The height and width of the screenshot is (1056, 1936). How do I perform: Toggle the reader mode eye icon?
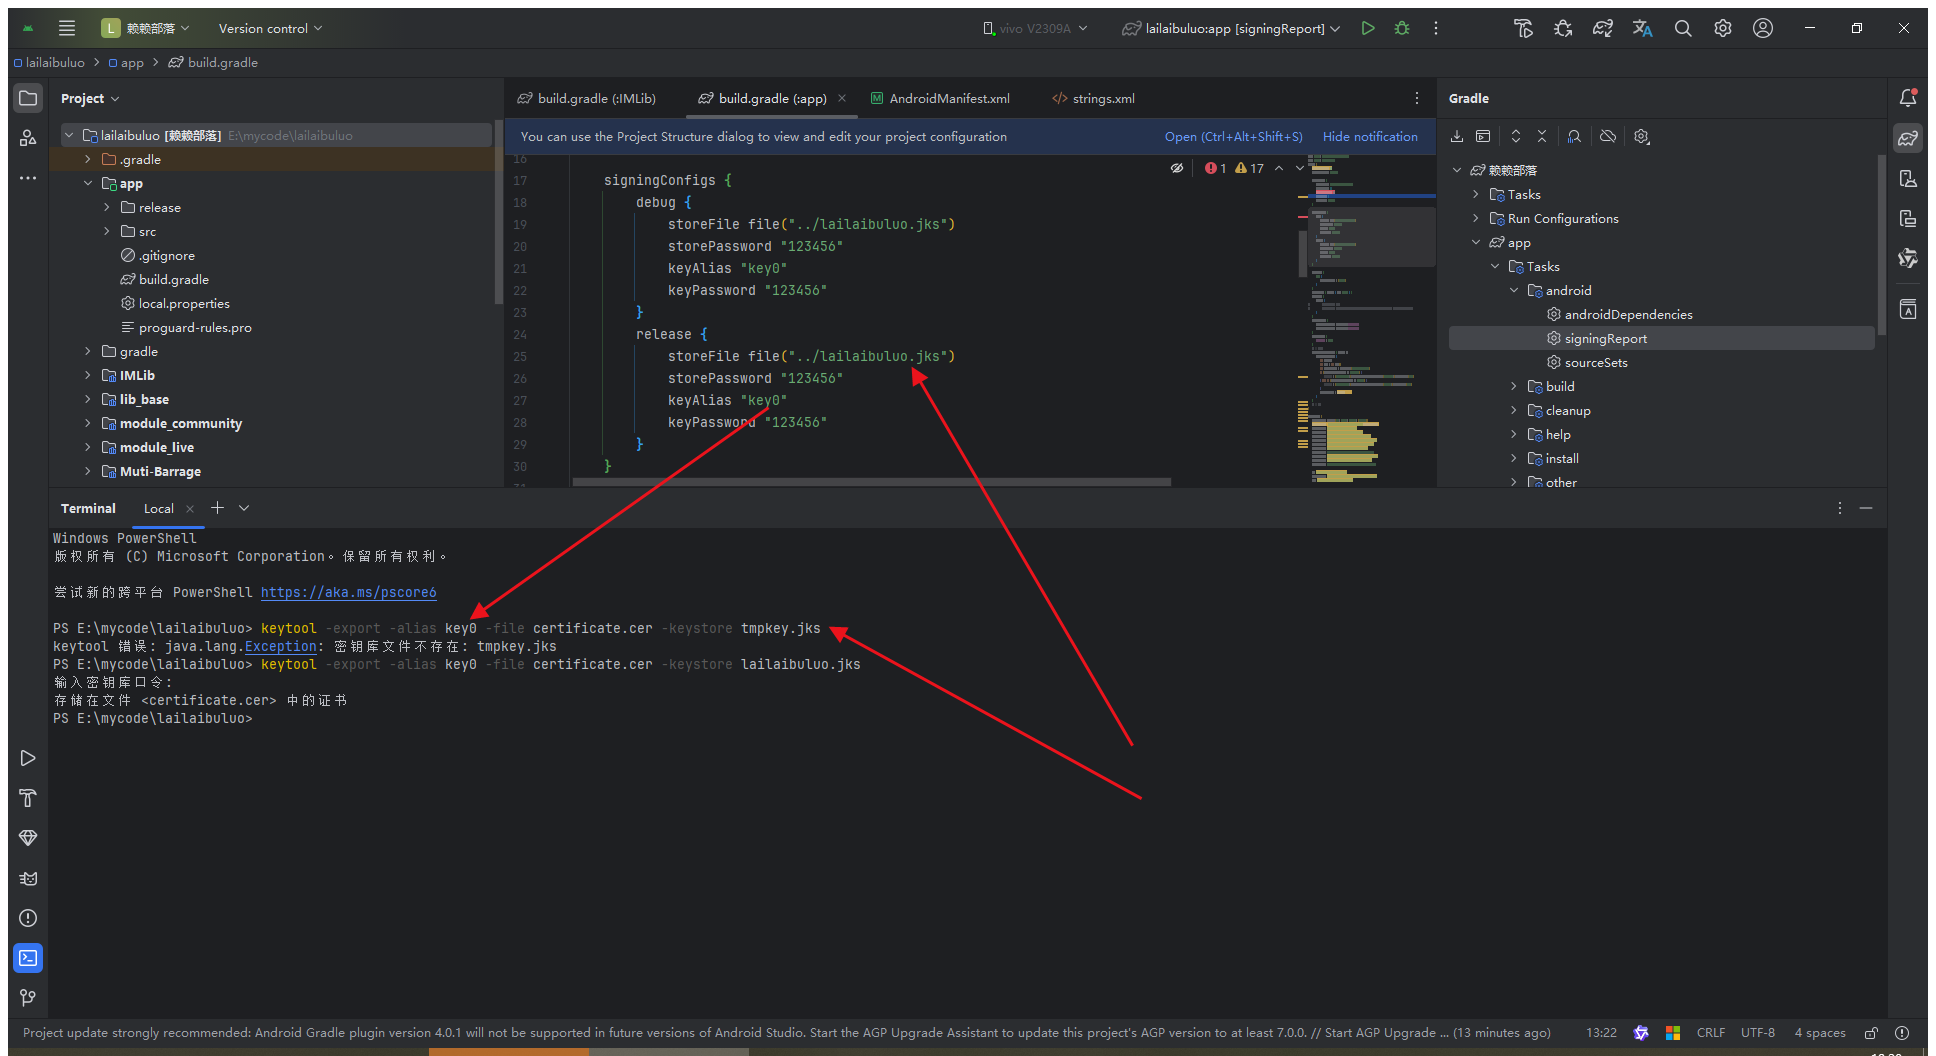tap(1177, 168)
